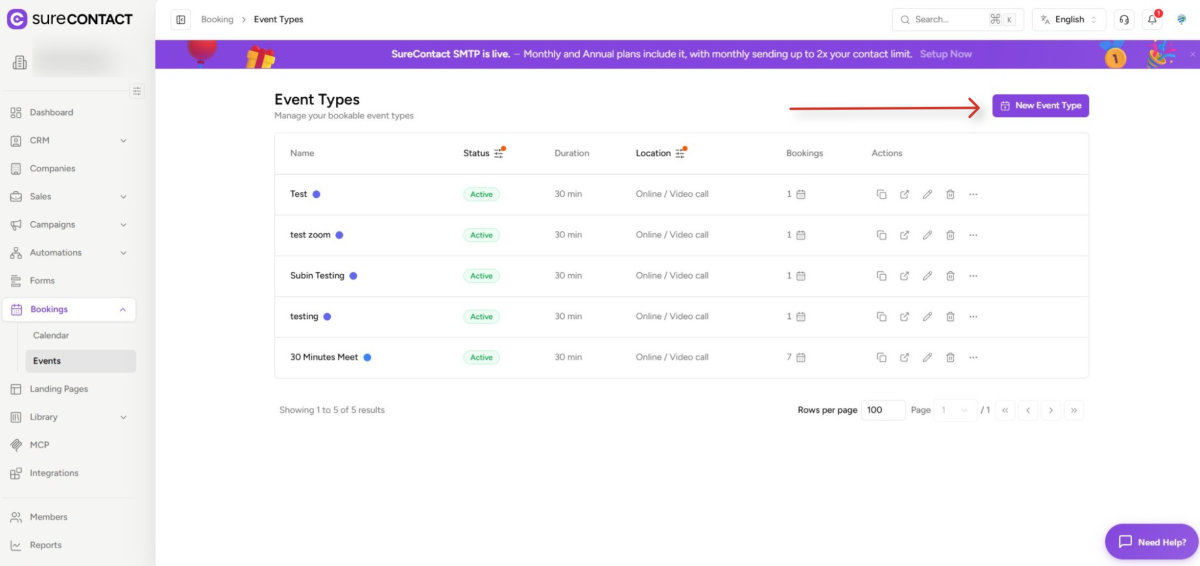
Task: Delete the Subin Testing event
Action: (x=950, y=276)
